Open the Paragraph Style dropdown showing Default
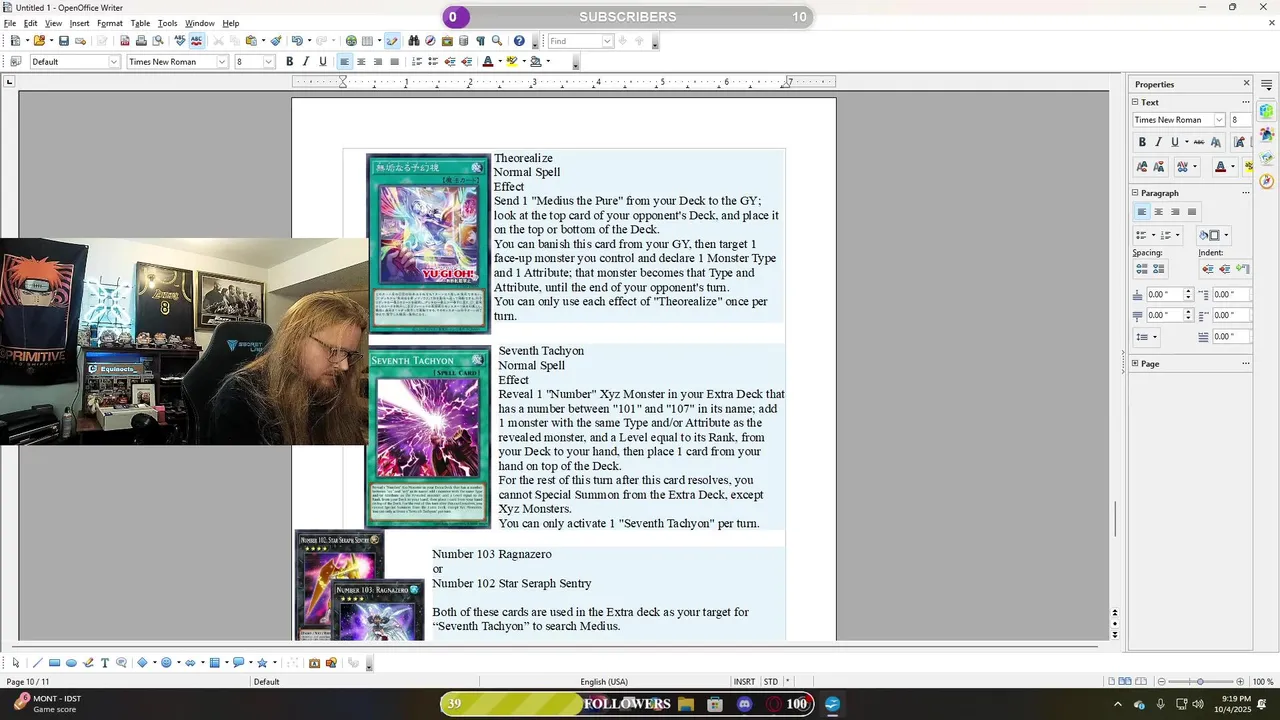This screenshot has width=1280, height=720. coord(114,62)
